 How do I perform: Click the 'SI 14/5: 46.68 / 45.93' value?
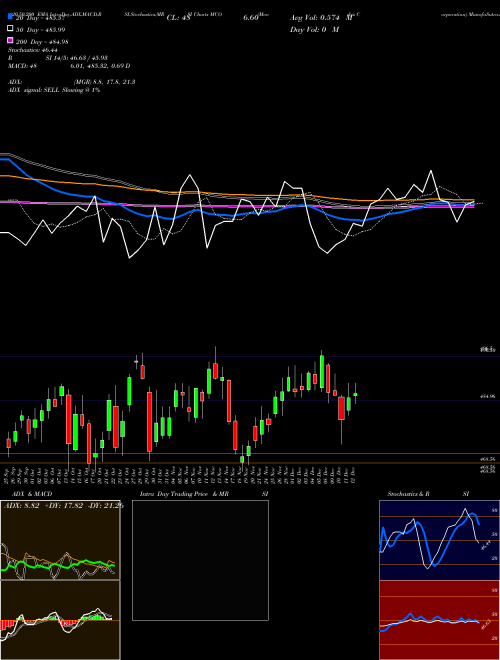click(x=77, y=58)
